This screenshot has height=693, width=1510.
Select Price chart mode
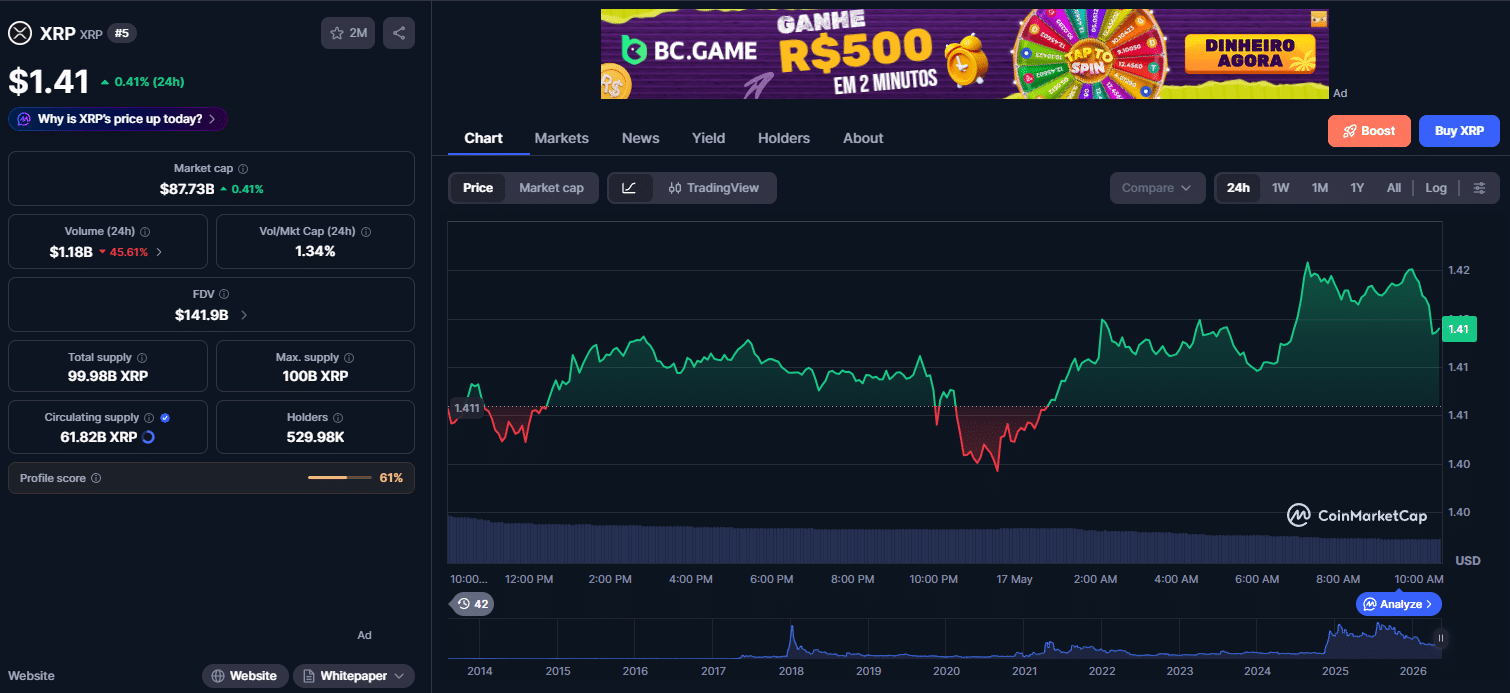coord(478,188)
